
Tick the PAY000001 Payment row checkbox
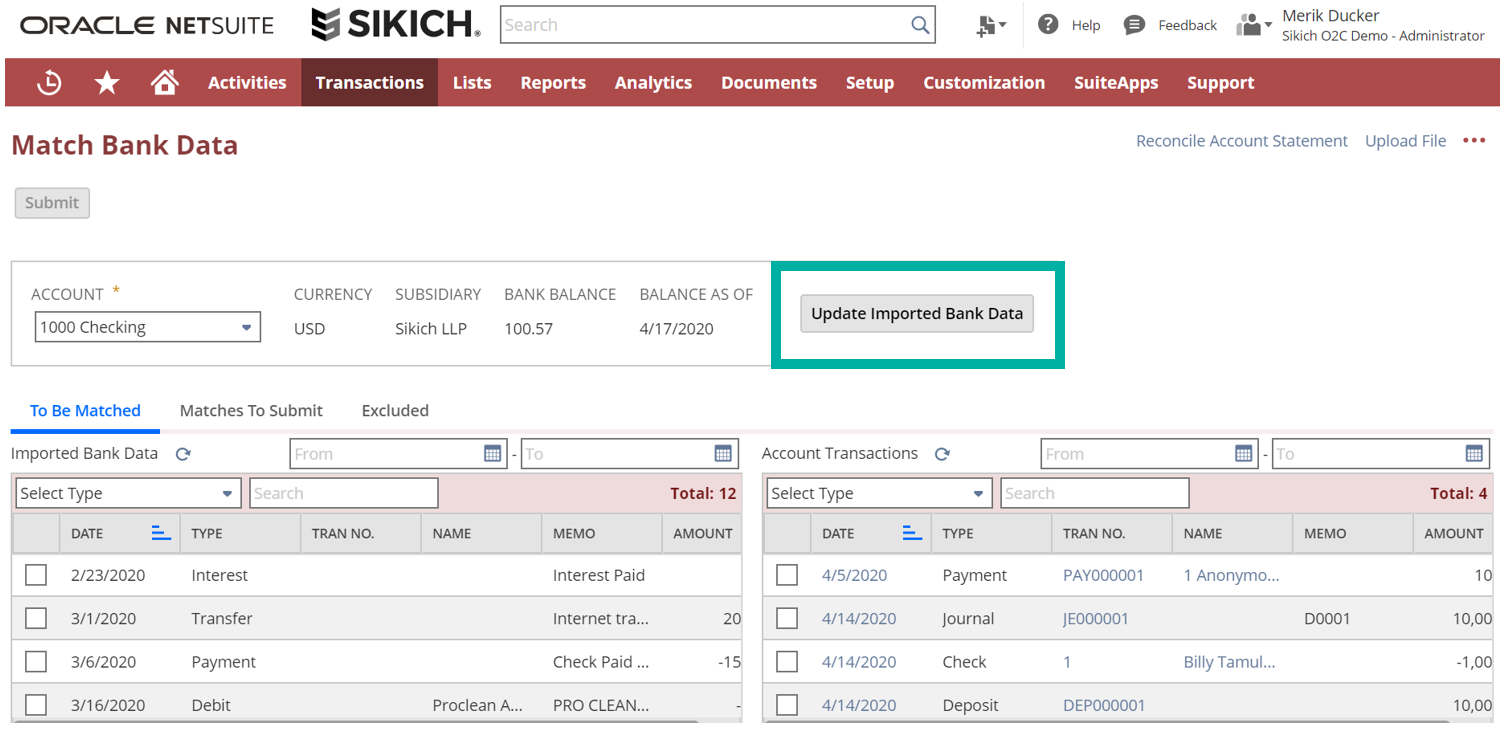pos(787,575)
